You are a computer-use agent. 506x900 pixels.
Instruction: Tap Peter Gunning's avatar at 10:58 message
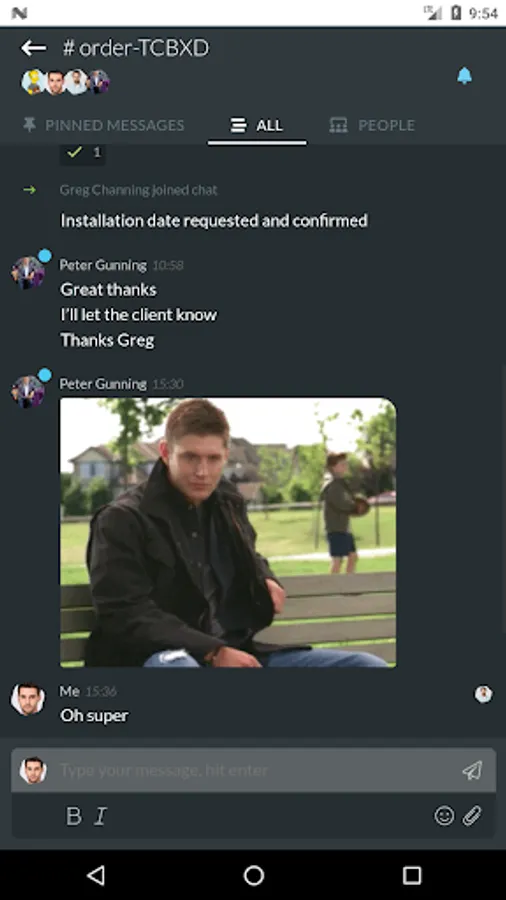(28, 273)
